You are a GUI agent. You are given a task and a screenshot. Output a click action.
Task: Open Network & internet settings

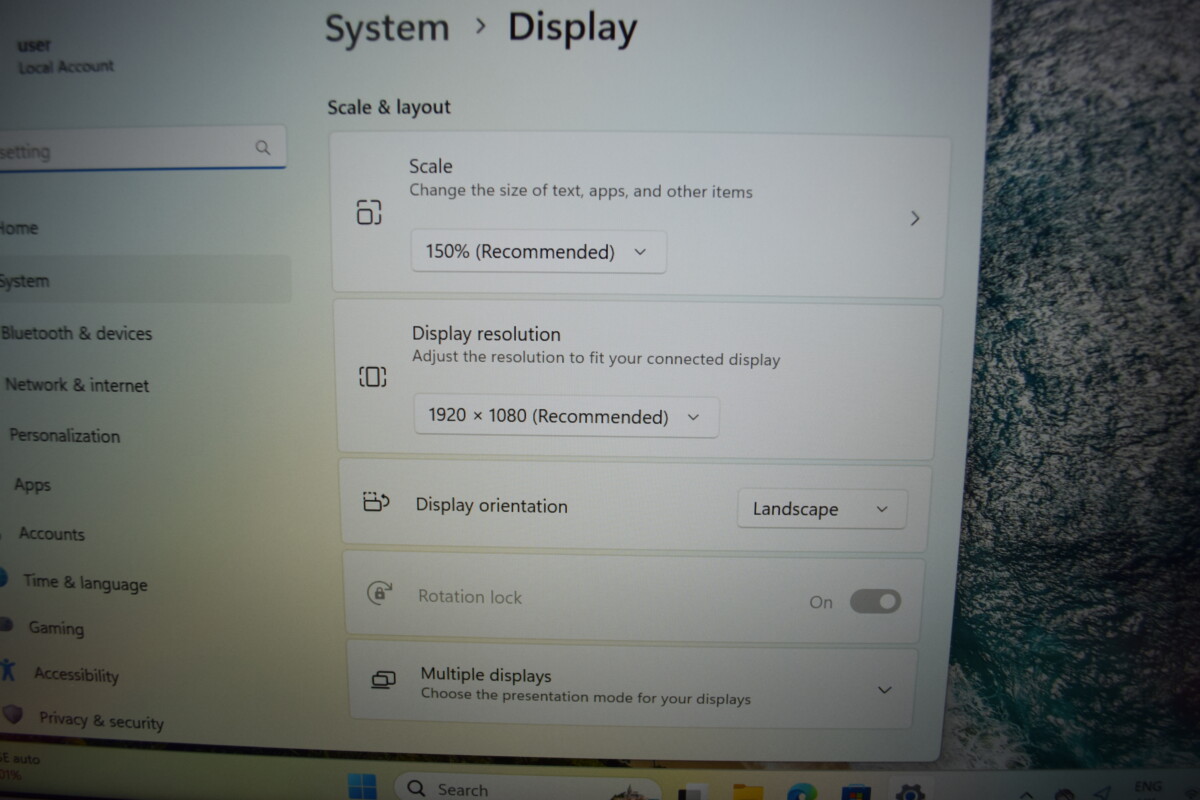pos(77,385)
